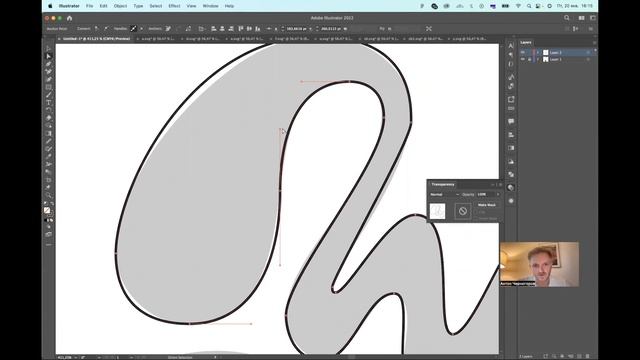Select the Selection tool (black arrow)
Viewport: 640px width, 360px height.
(49, 49)
